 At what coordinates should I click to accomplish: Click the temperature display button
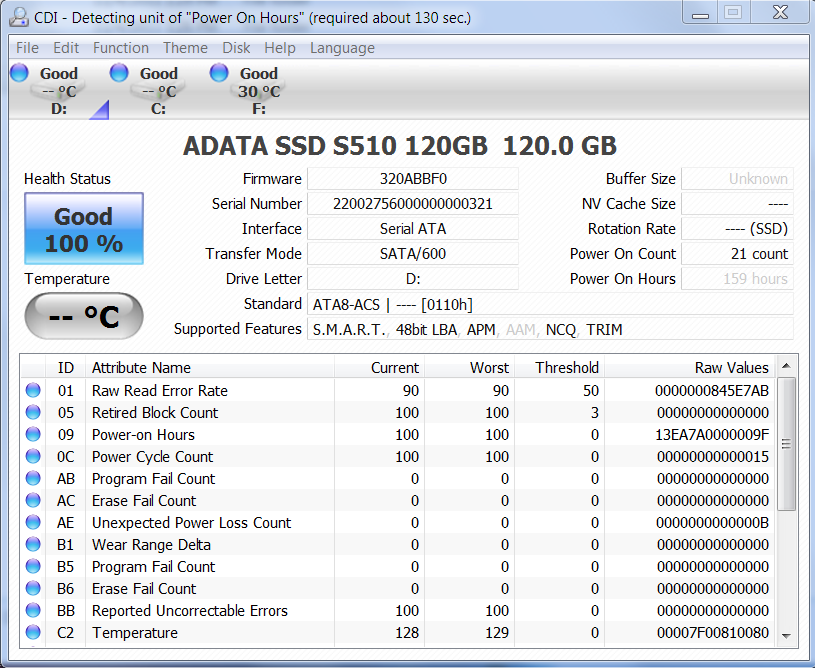coord(84,317)
